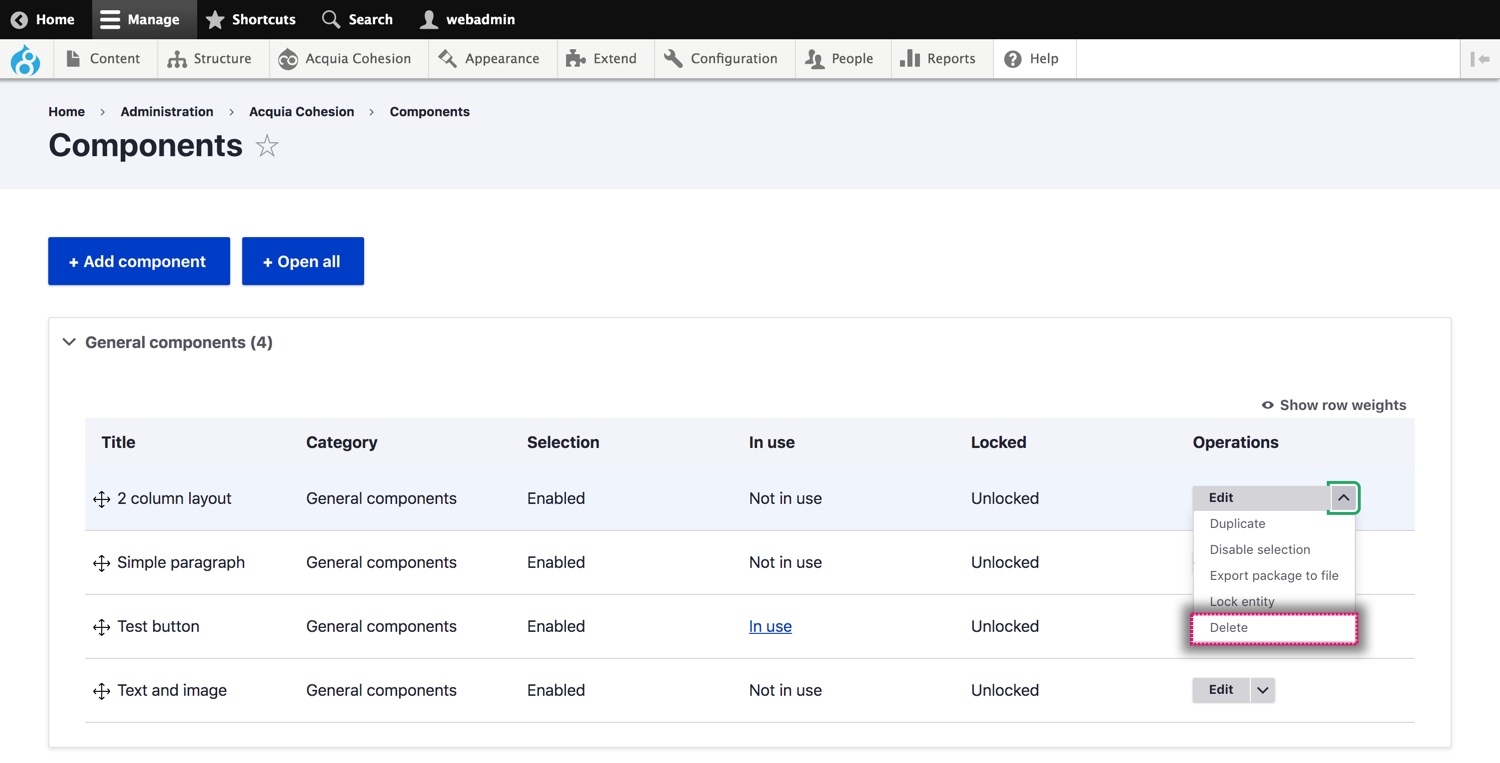Click Not in use for Simple paragraph
Image resolution: width=1500 pixels, height=763 pixels.
point(785,563)
